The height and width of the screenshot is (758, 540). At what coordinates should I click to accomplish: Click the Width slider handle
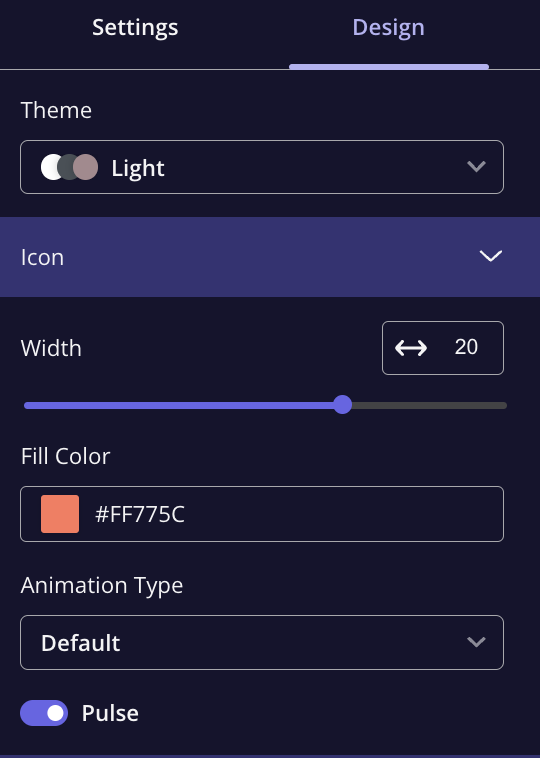(343, 405)
